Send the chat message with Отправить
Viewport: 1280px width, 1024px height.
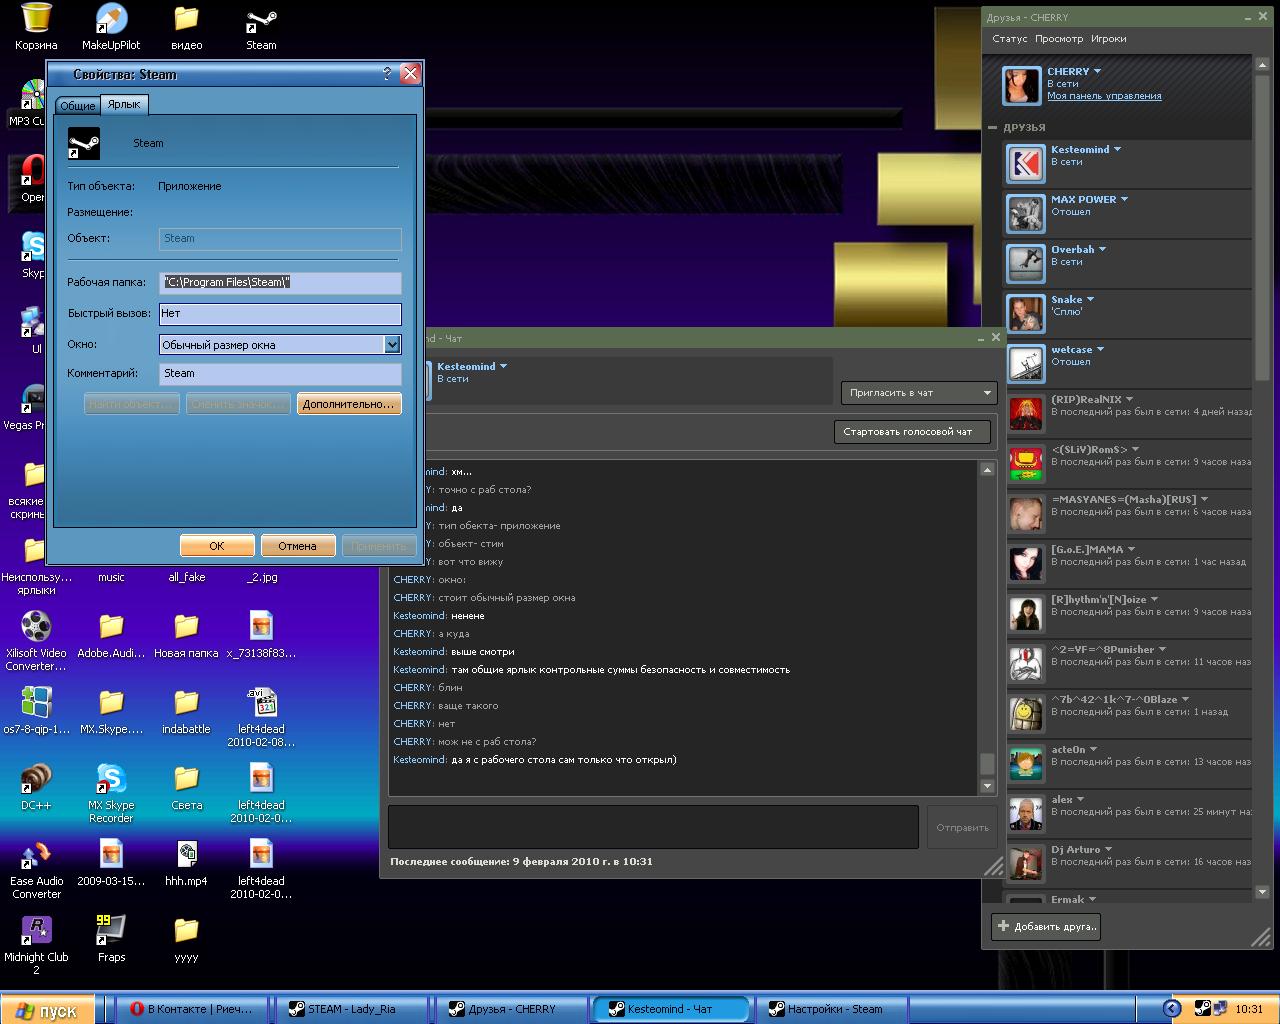click(962, 827)
